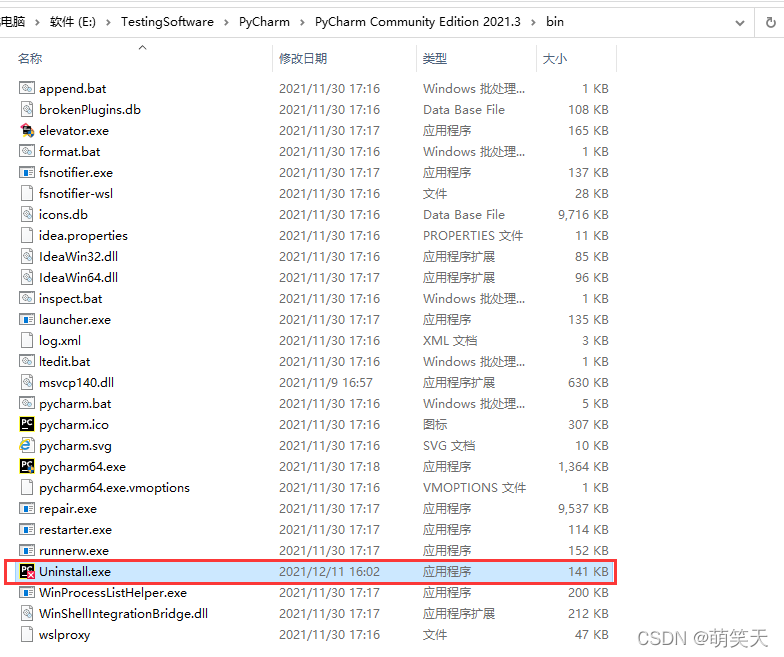Image resolution: width=784 pixels, height=657 pixels.
Task: Click the 9,716 KB size value
Action: click(583, 214)
